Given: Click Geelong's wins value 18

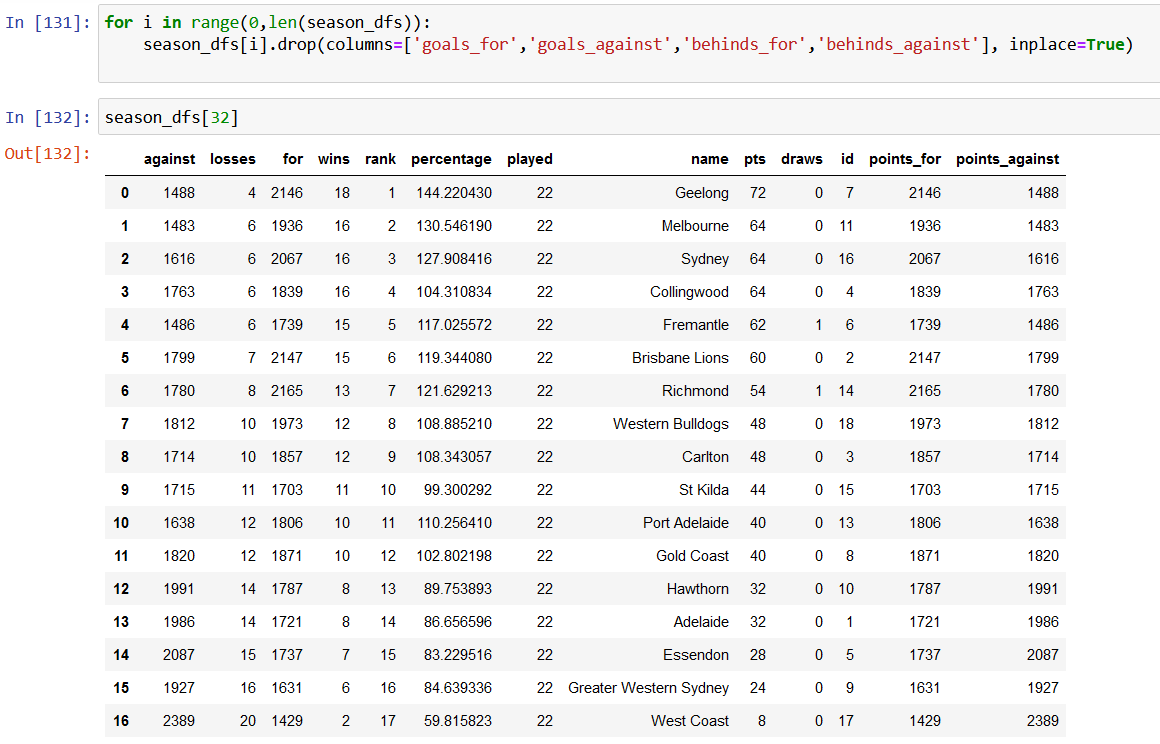Looking at the screenshot, I should coord(342,193).
